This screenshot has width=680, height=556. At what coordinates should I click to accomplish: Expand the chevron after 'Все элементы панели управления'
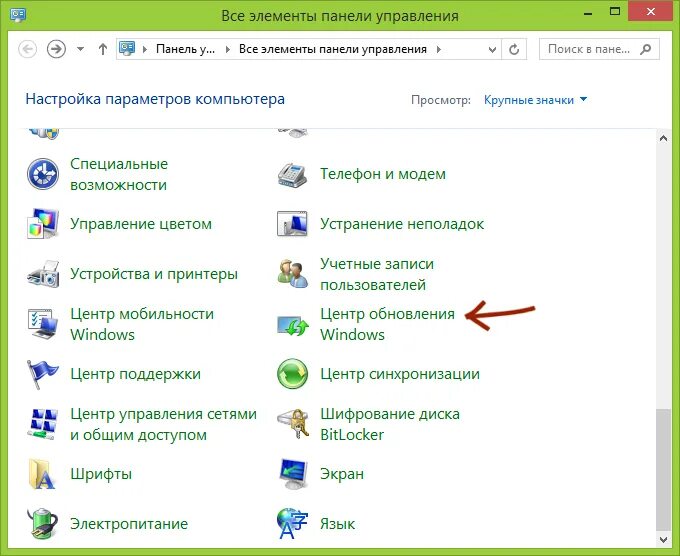click(x=439, y=49)
